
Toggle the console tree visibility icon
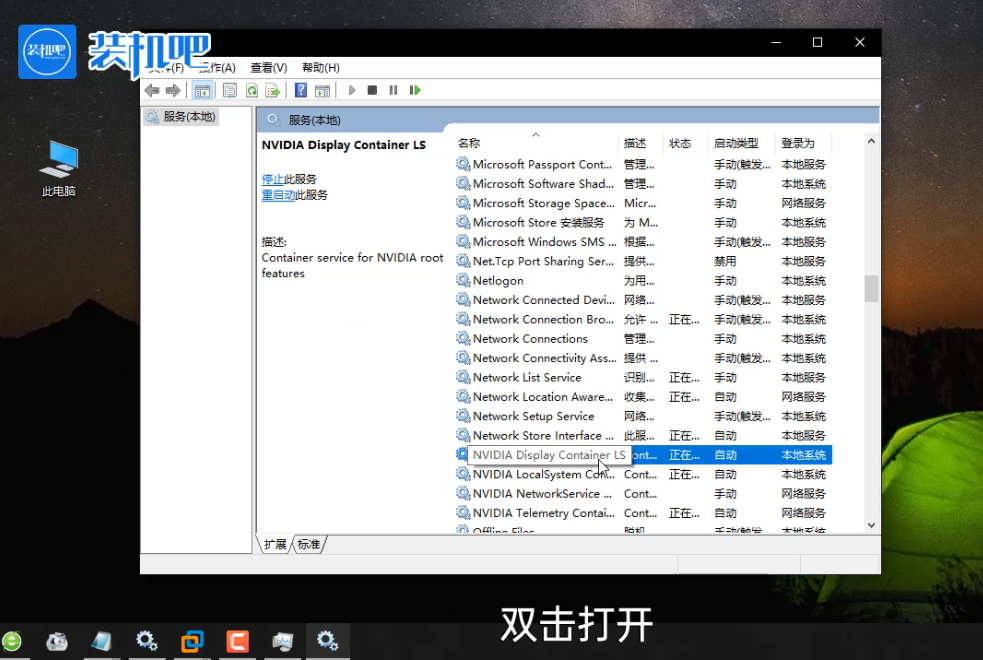(202, 90)
